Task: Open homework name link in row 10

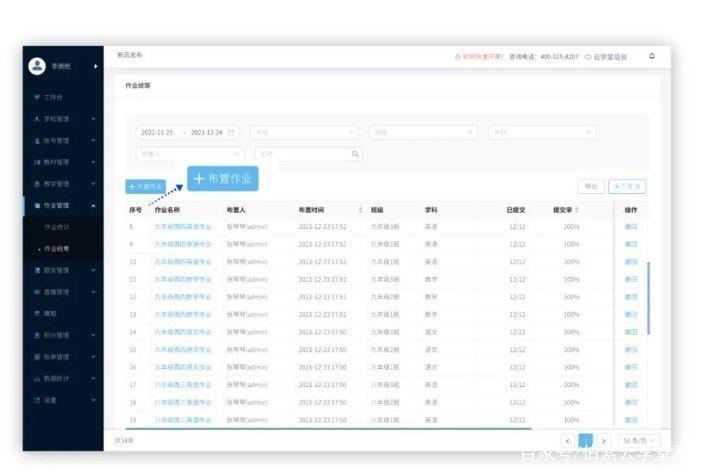Action: (x=183, y=262)
